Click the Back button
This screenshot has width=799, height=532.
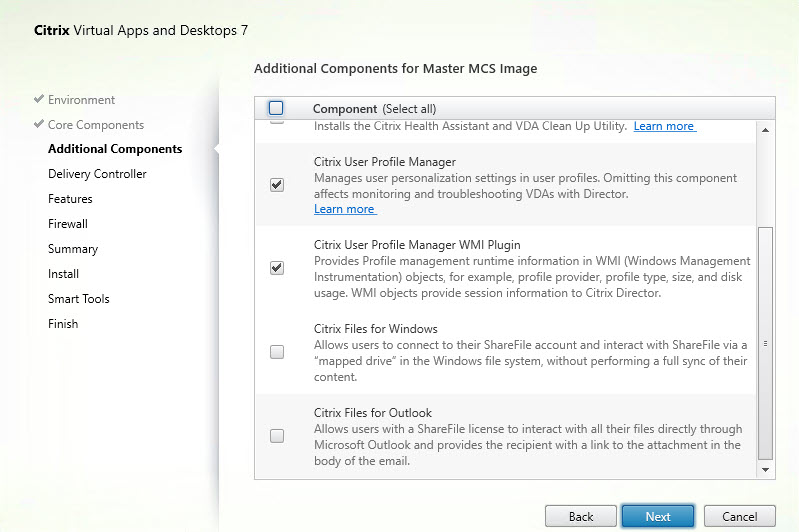(x=581, y=516)
